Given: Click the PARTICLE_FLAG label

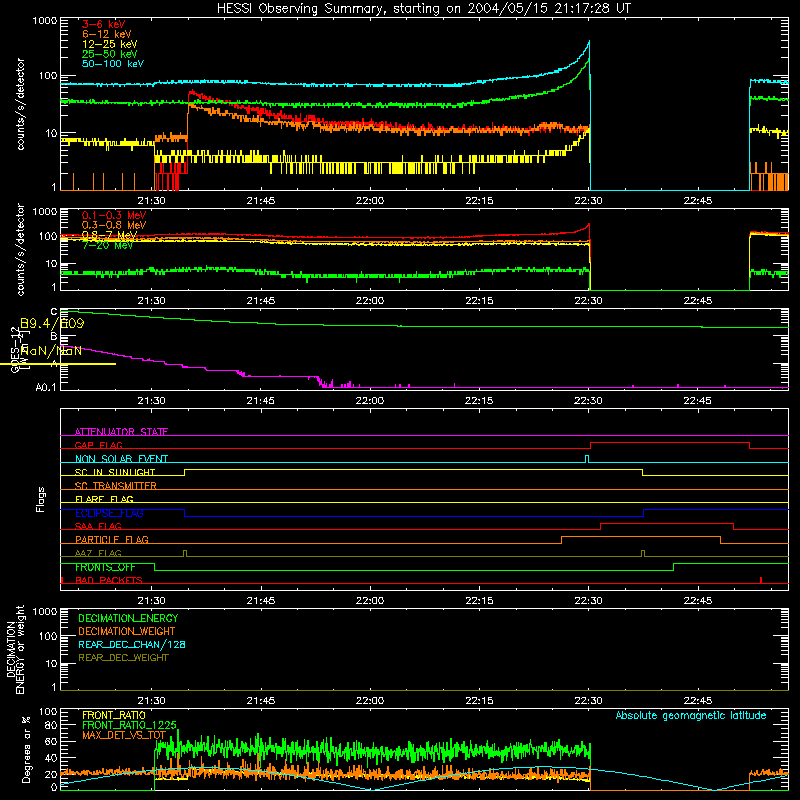Looking at the screenshot, I should (x=112, y=539).
